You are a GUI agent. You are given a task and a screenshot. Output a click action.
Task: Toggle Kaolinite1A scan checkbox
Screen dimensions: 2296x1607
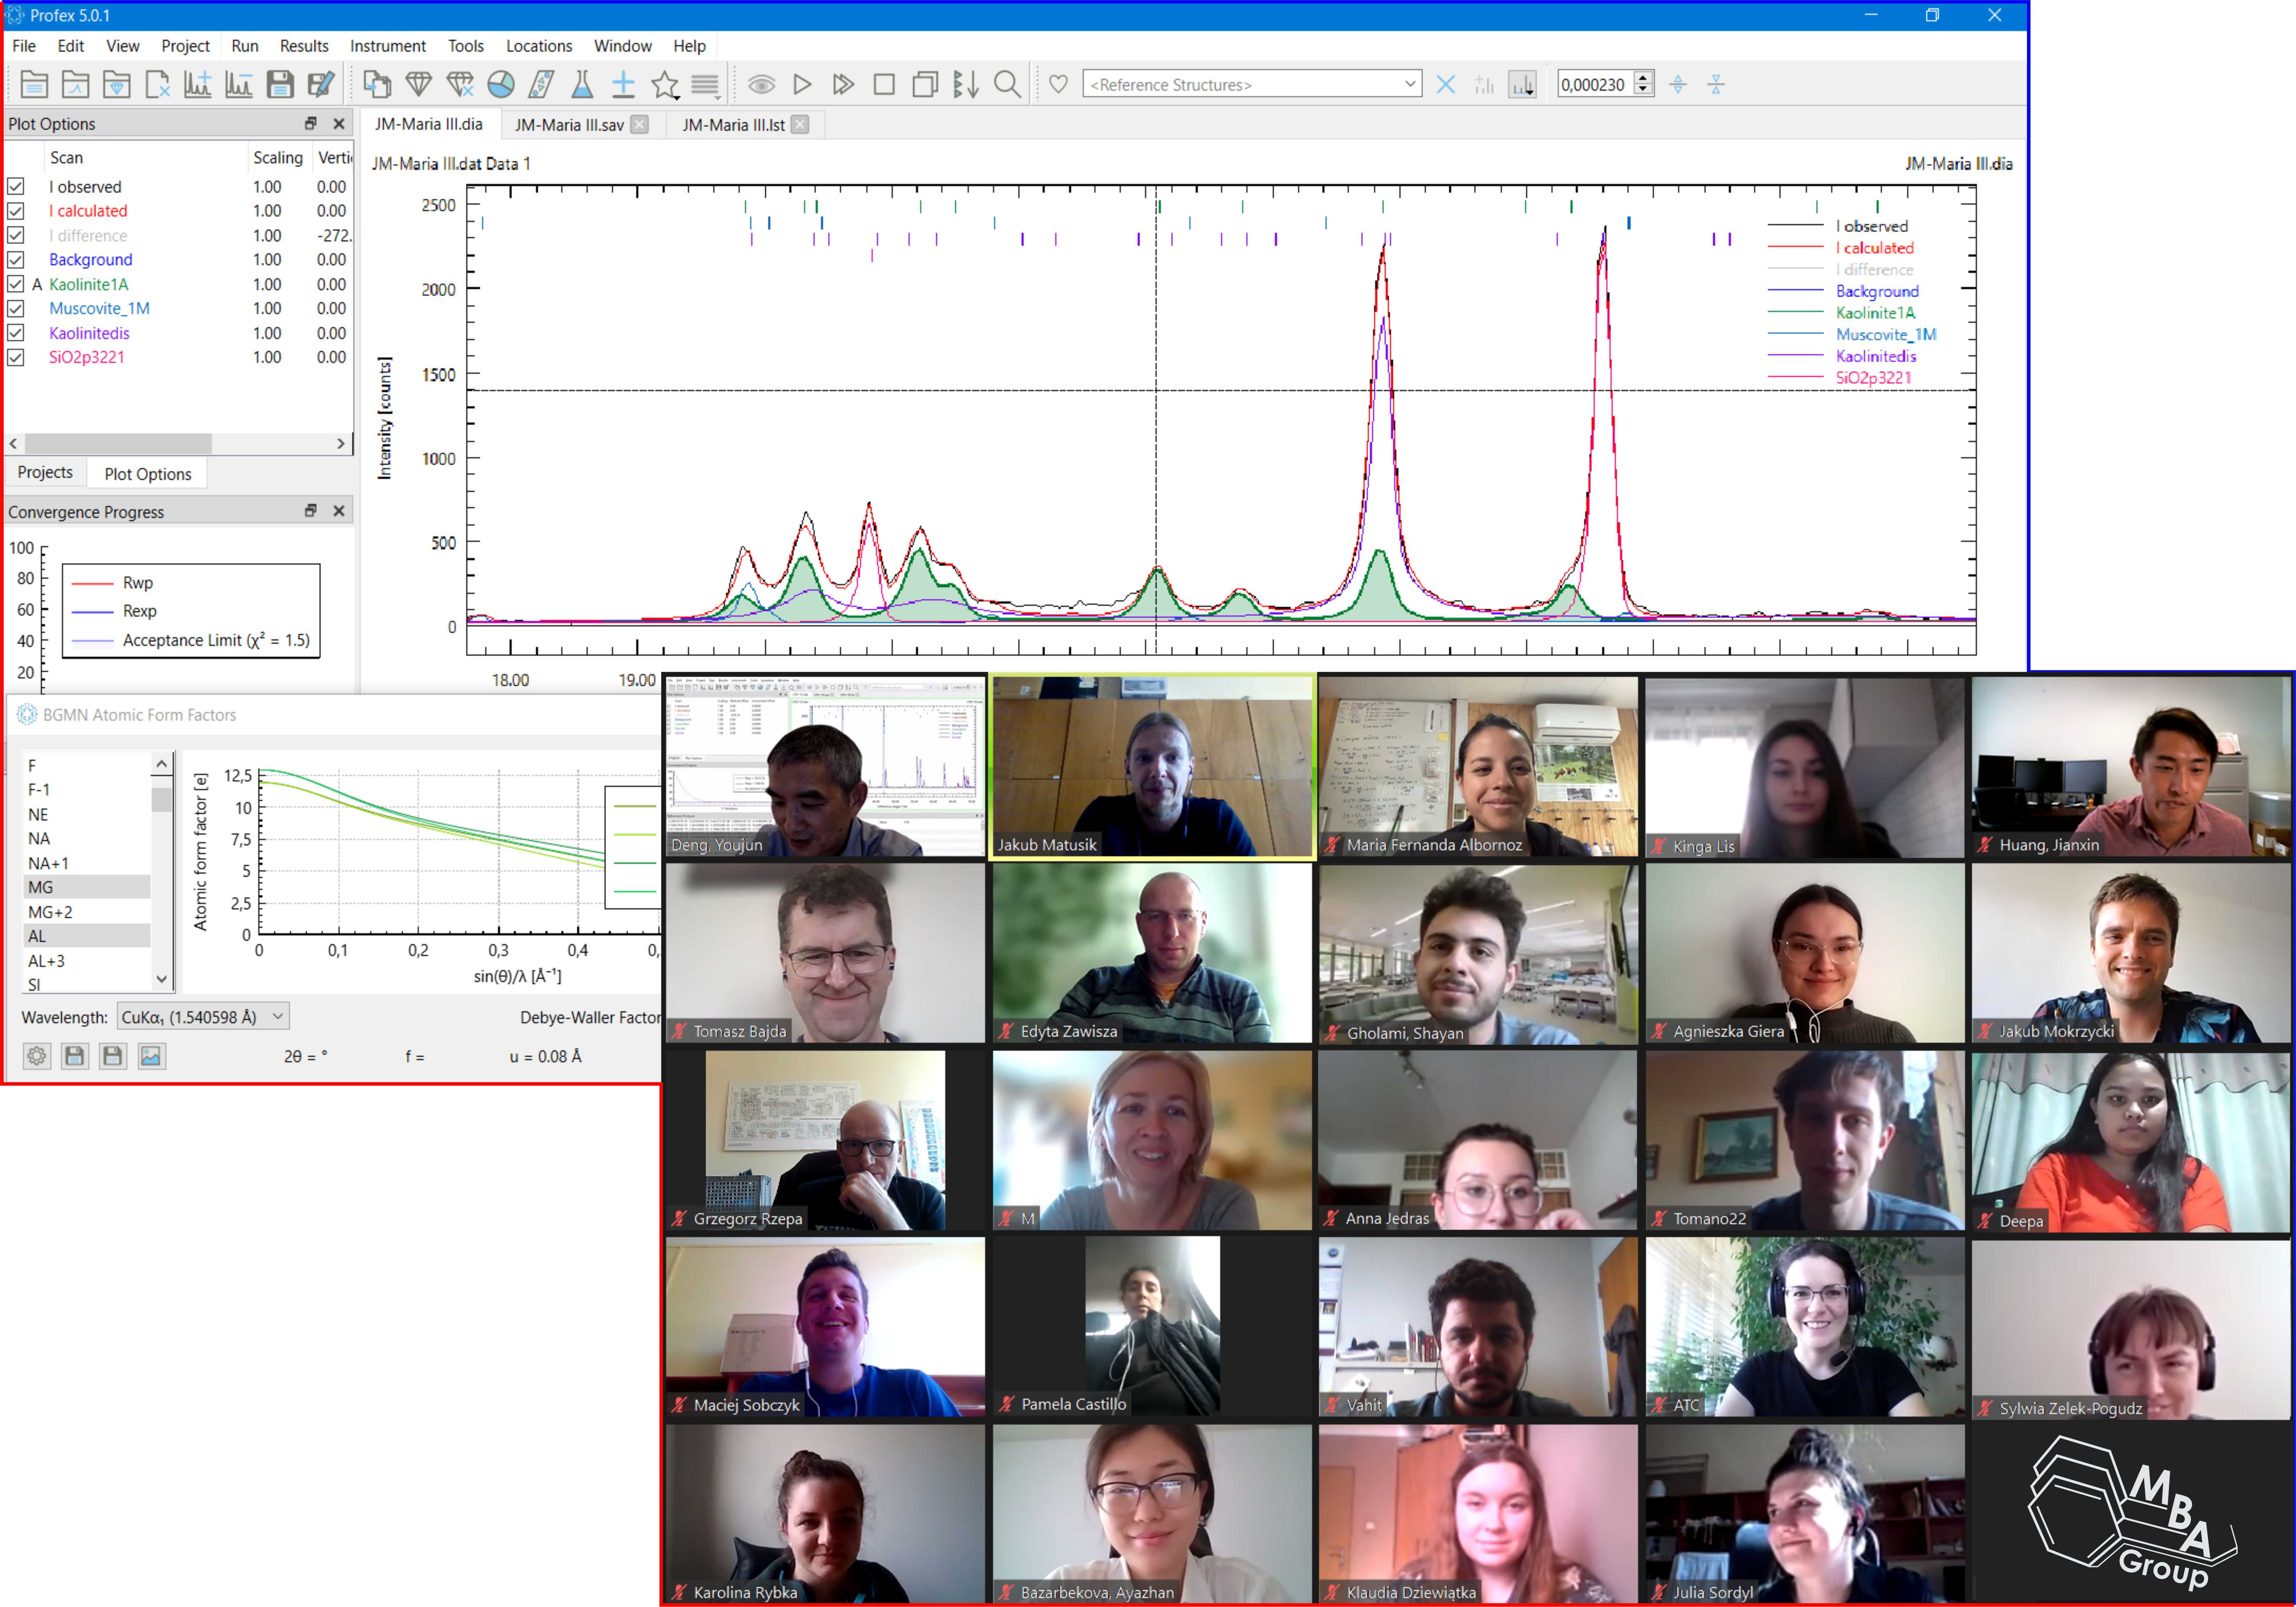coord(16,284)
